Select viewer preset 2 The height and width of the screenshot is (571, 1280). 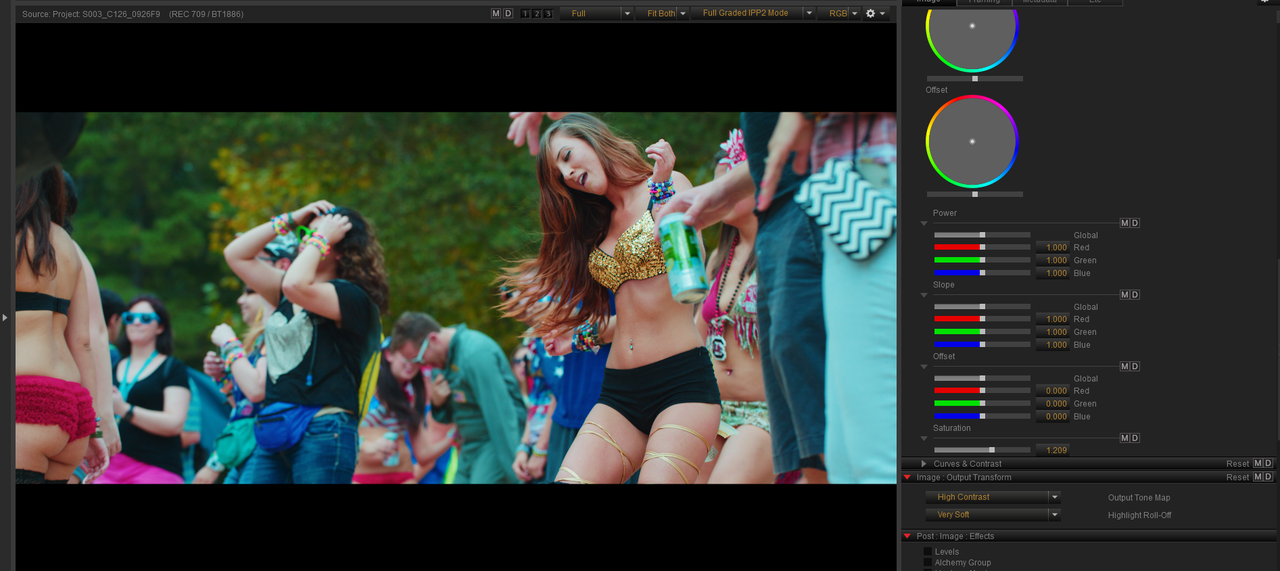[536, 13]
